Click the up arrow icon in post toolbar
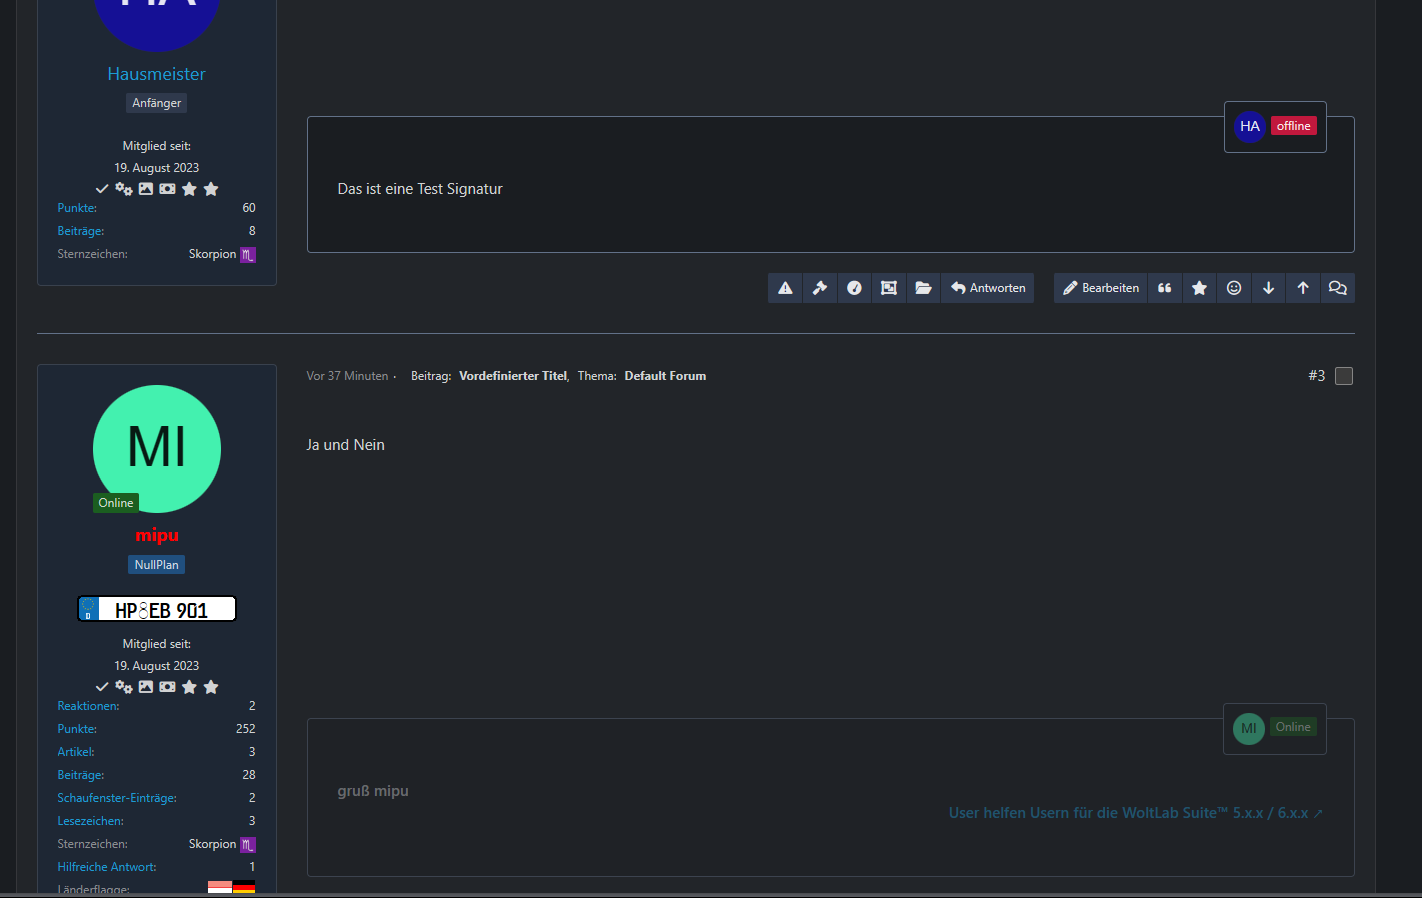1422x898 pixels. 1303,288
